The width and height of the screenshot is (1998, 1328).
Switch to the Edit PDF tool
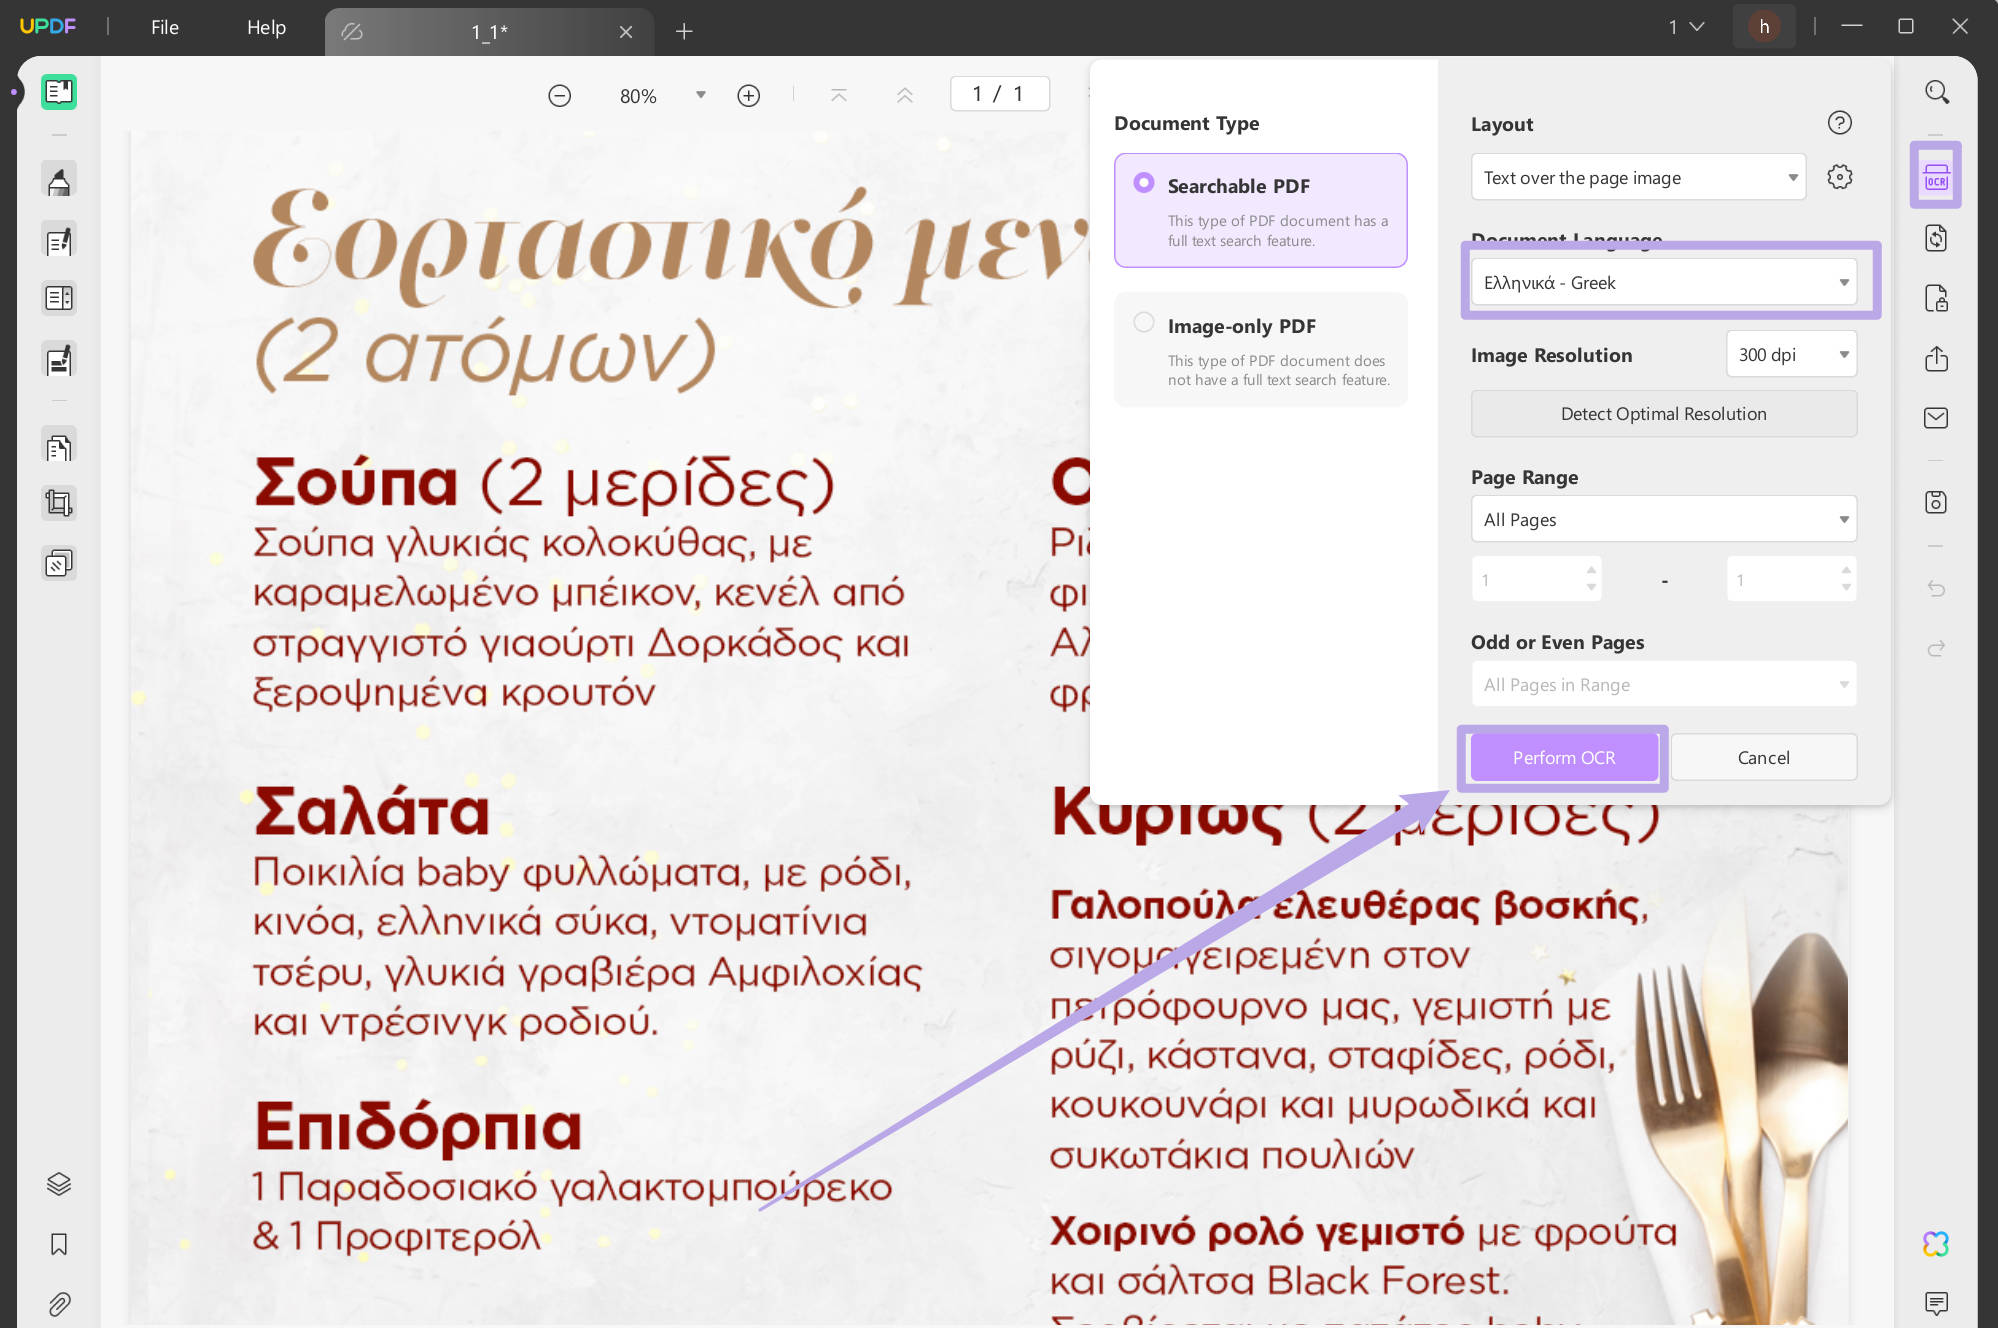(59, 240)
